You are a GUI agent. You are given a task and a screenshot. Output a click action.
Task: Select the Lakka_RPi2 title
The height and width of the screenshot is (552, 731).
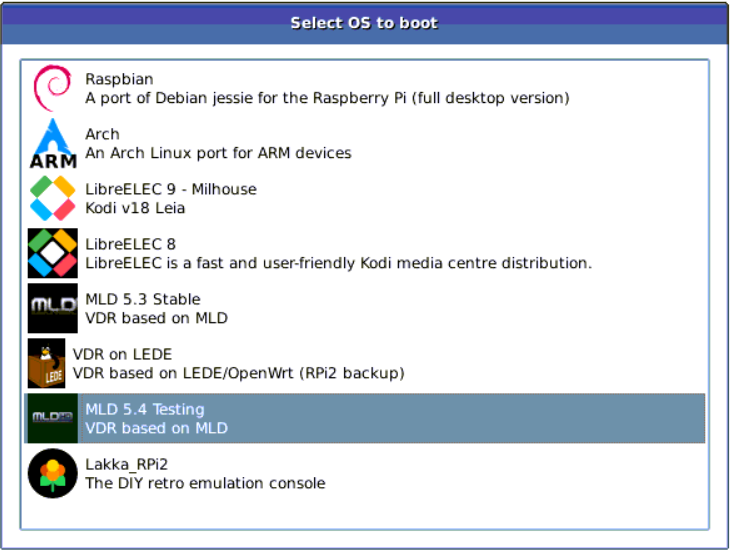point(127,464)
